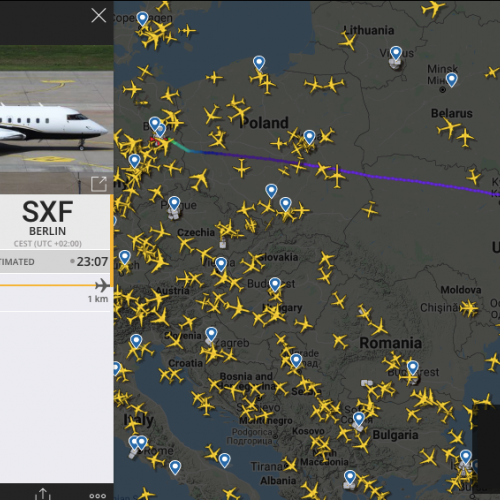Open aircraft photo in external view
Screen dimensions: 500x500
tap(99, 184)
